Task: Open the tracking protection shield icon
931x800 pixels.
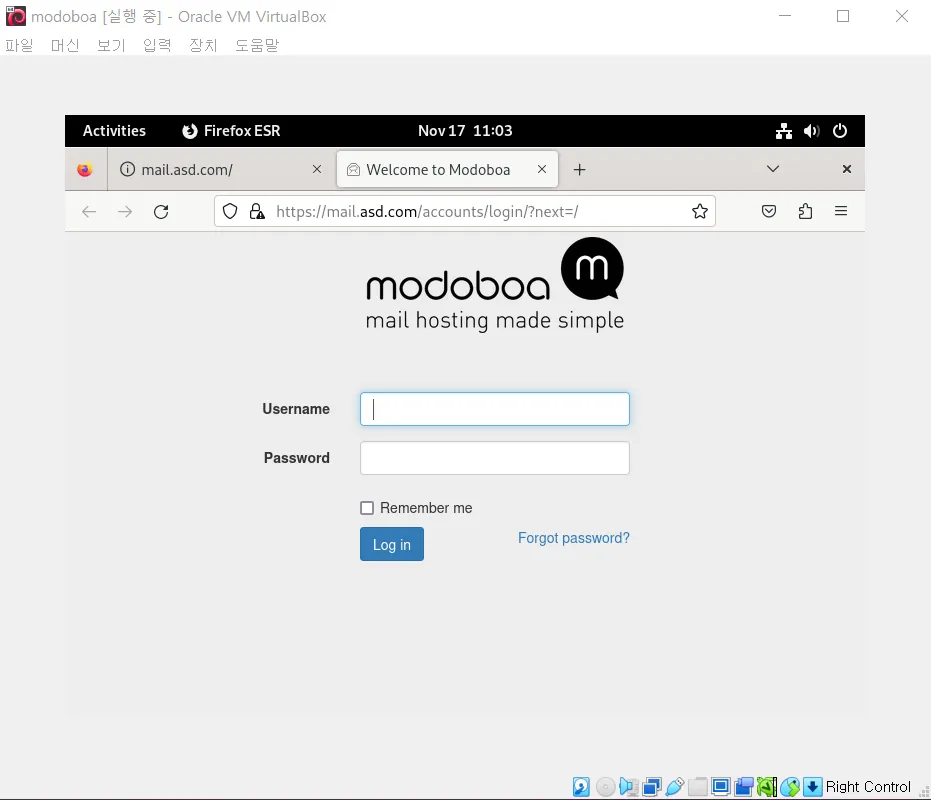Action: click(230, 211)
